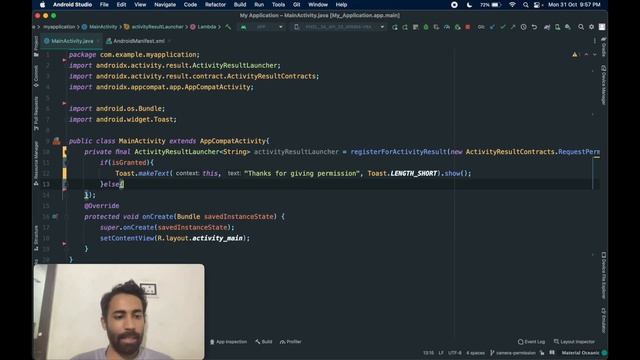The width and height of the screenshot is (640, 360).
Task: Select the MainActivity.java tab
Action: [x=72, y=41]
